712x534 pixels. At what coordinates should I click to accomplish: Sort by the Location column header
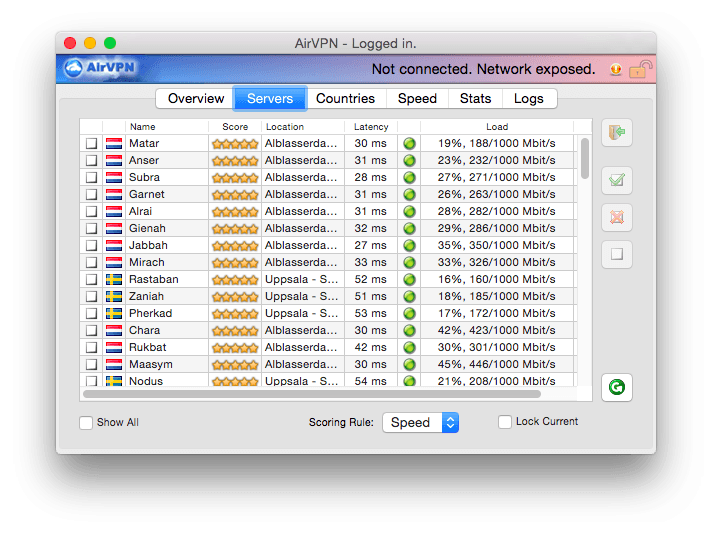(303, 127)
